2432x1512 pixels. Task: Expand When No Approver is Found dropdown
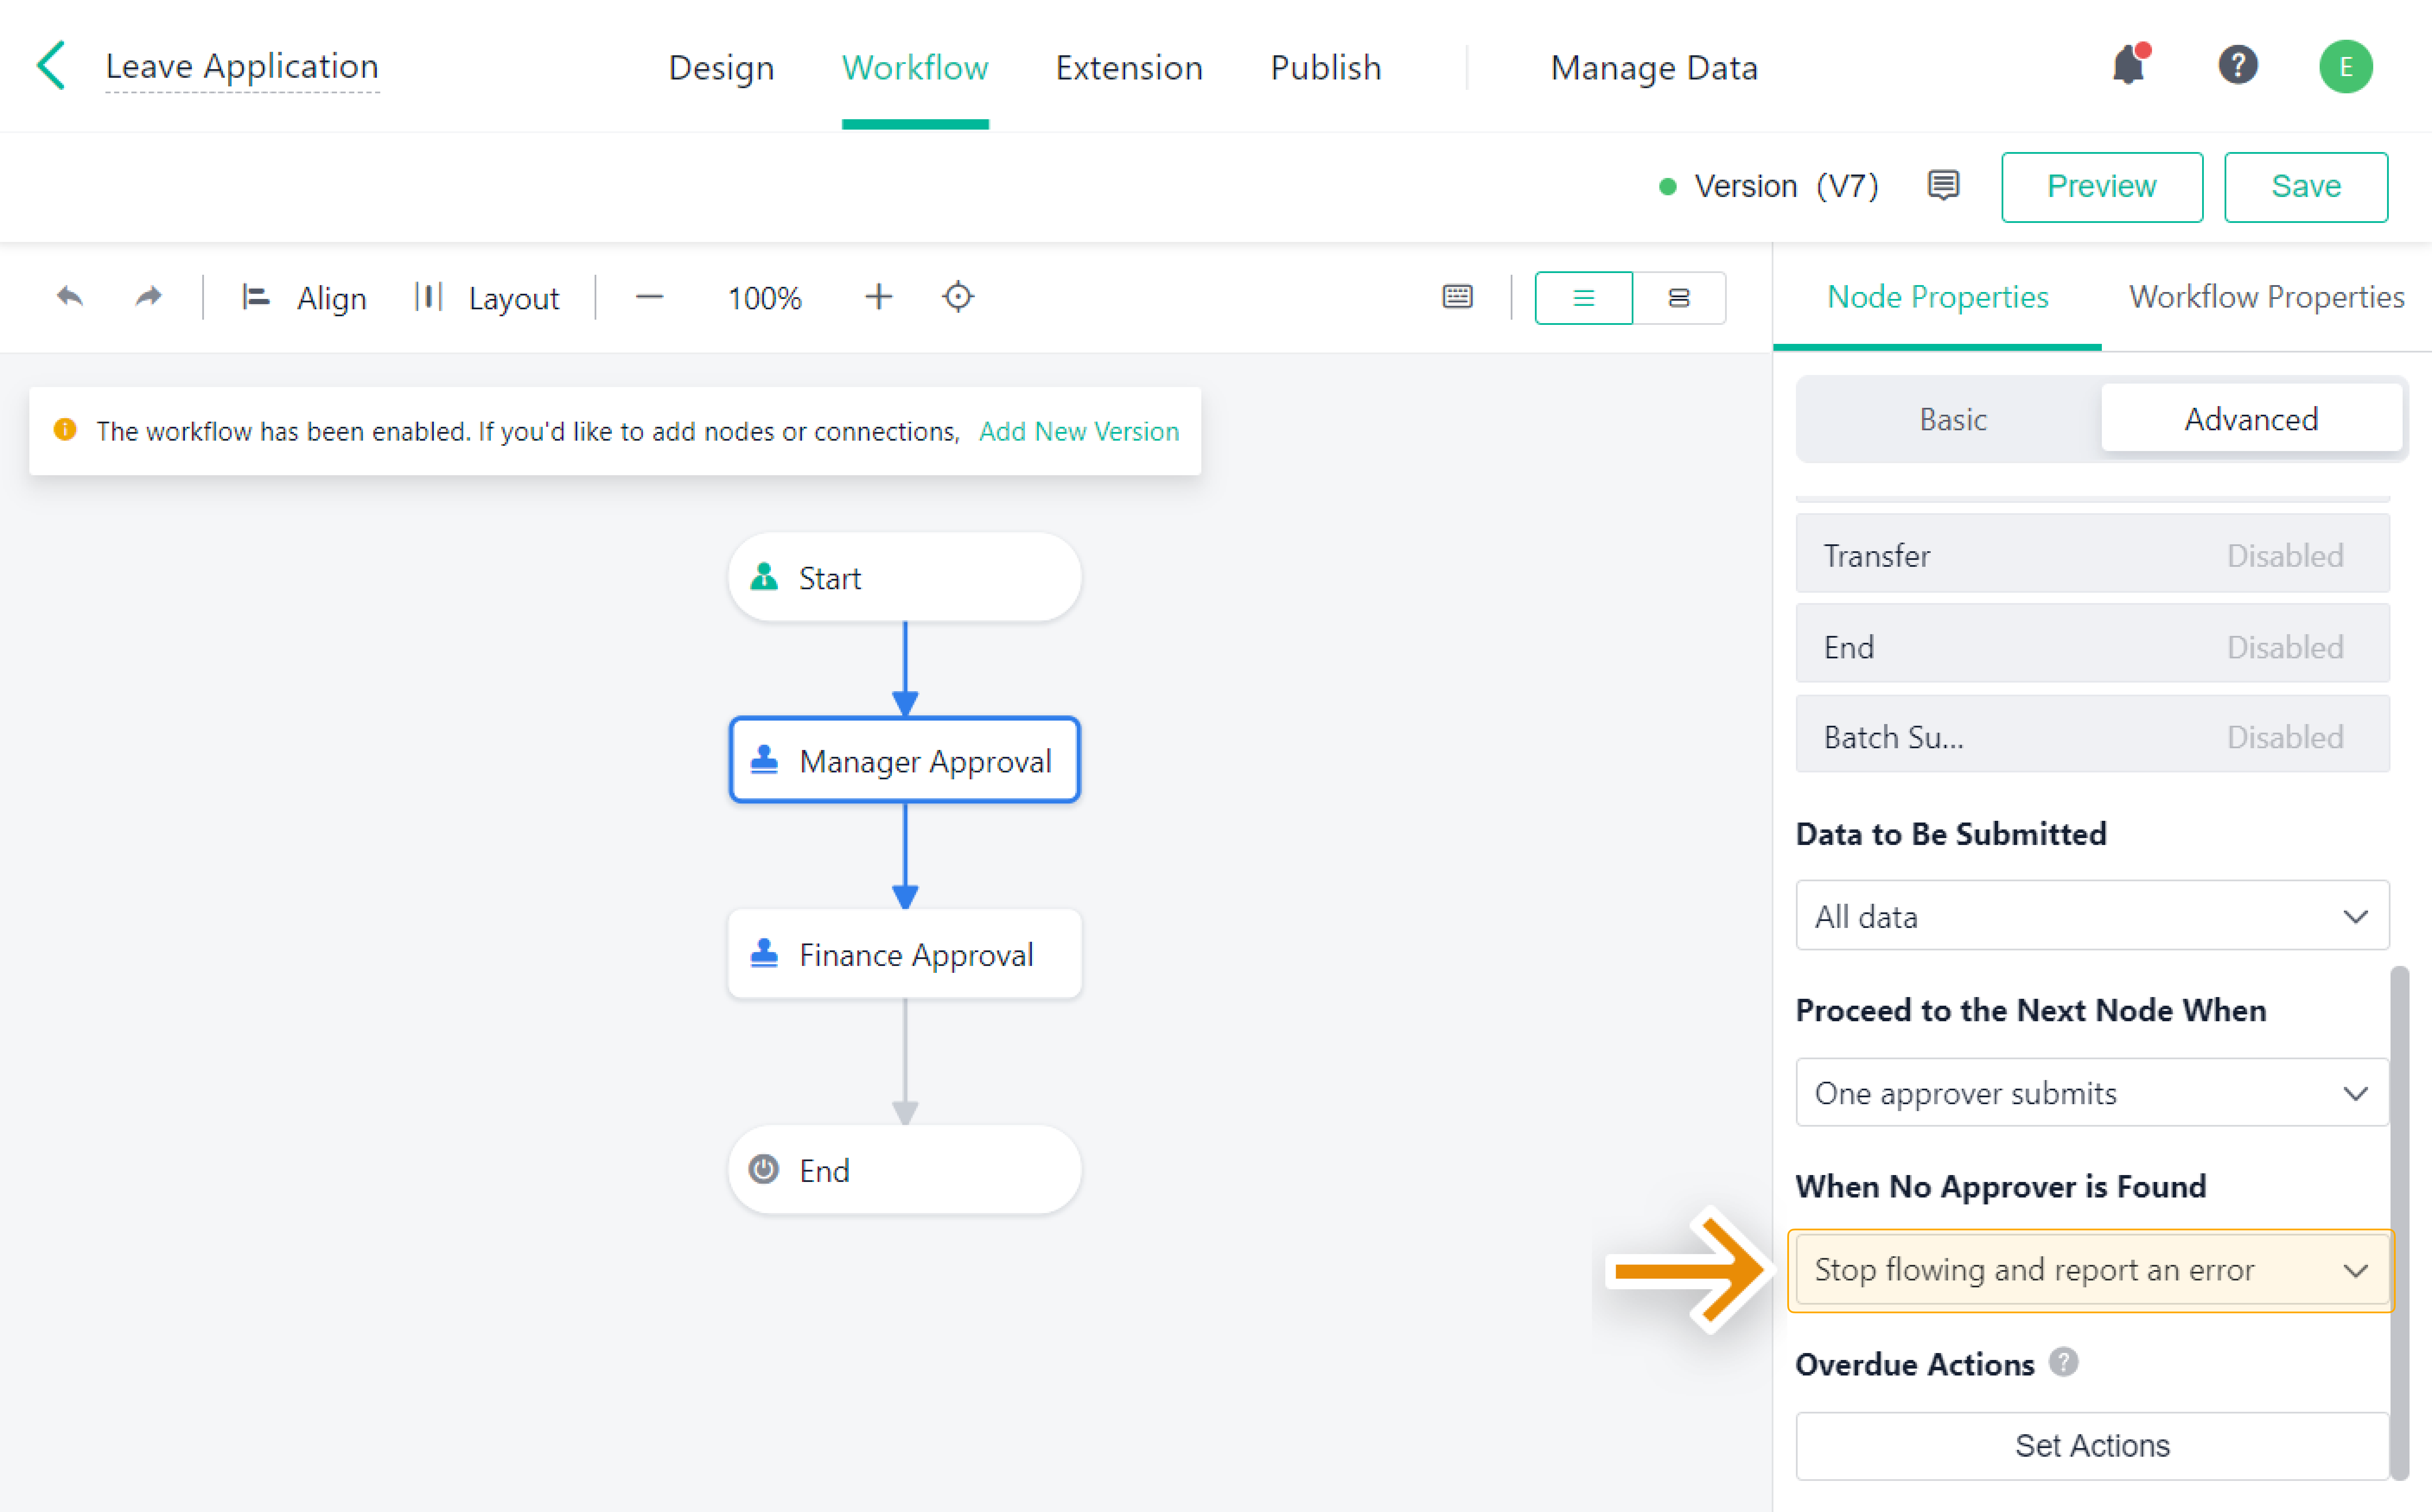pos(2091,1270)
